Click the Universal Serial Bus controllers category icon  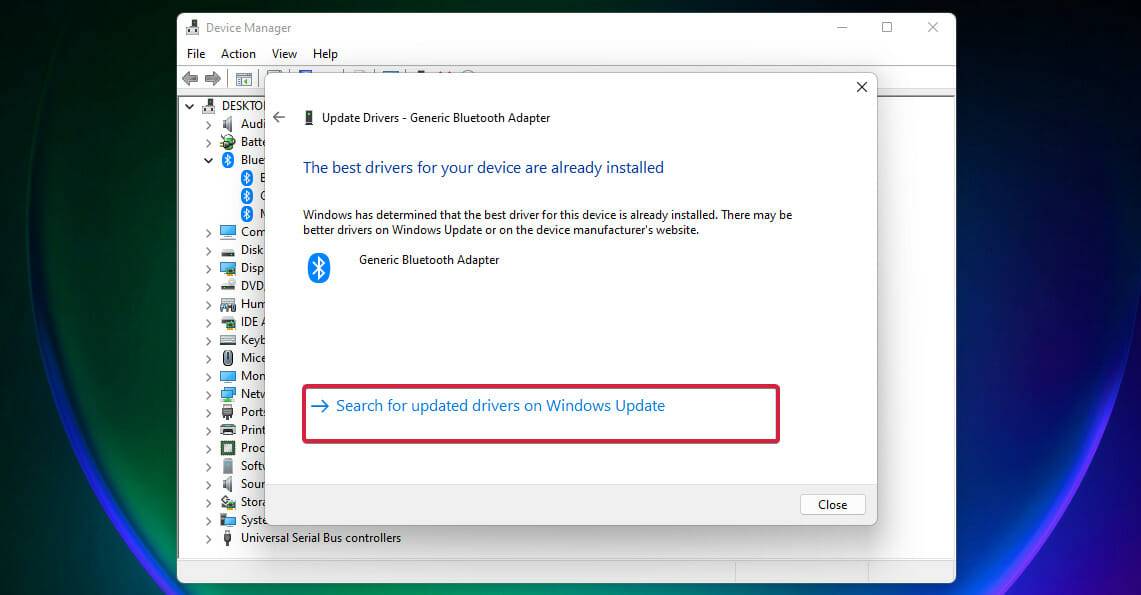[x=225, y=538]
